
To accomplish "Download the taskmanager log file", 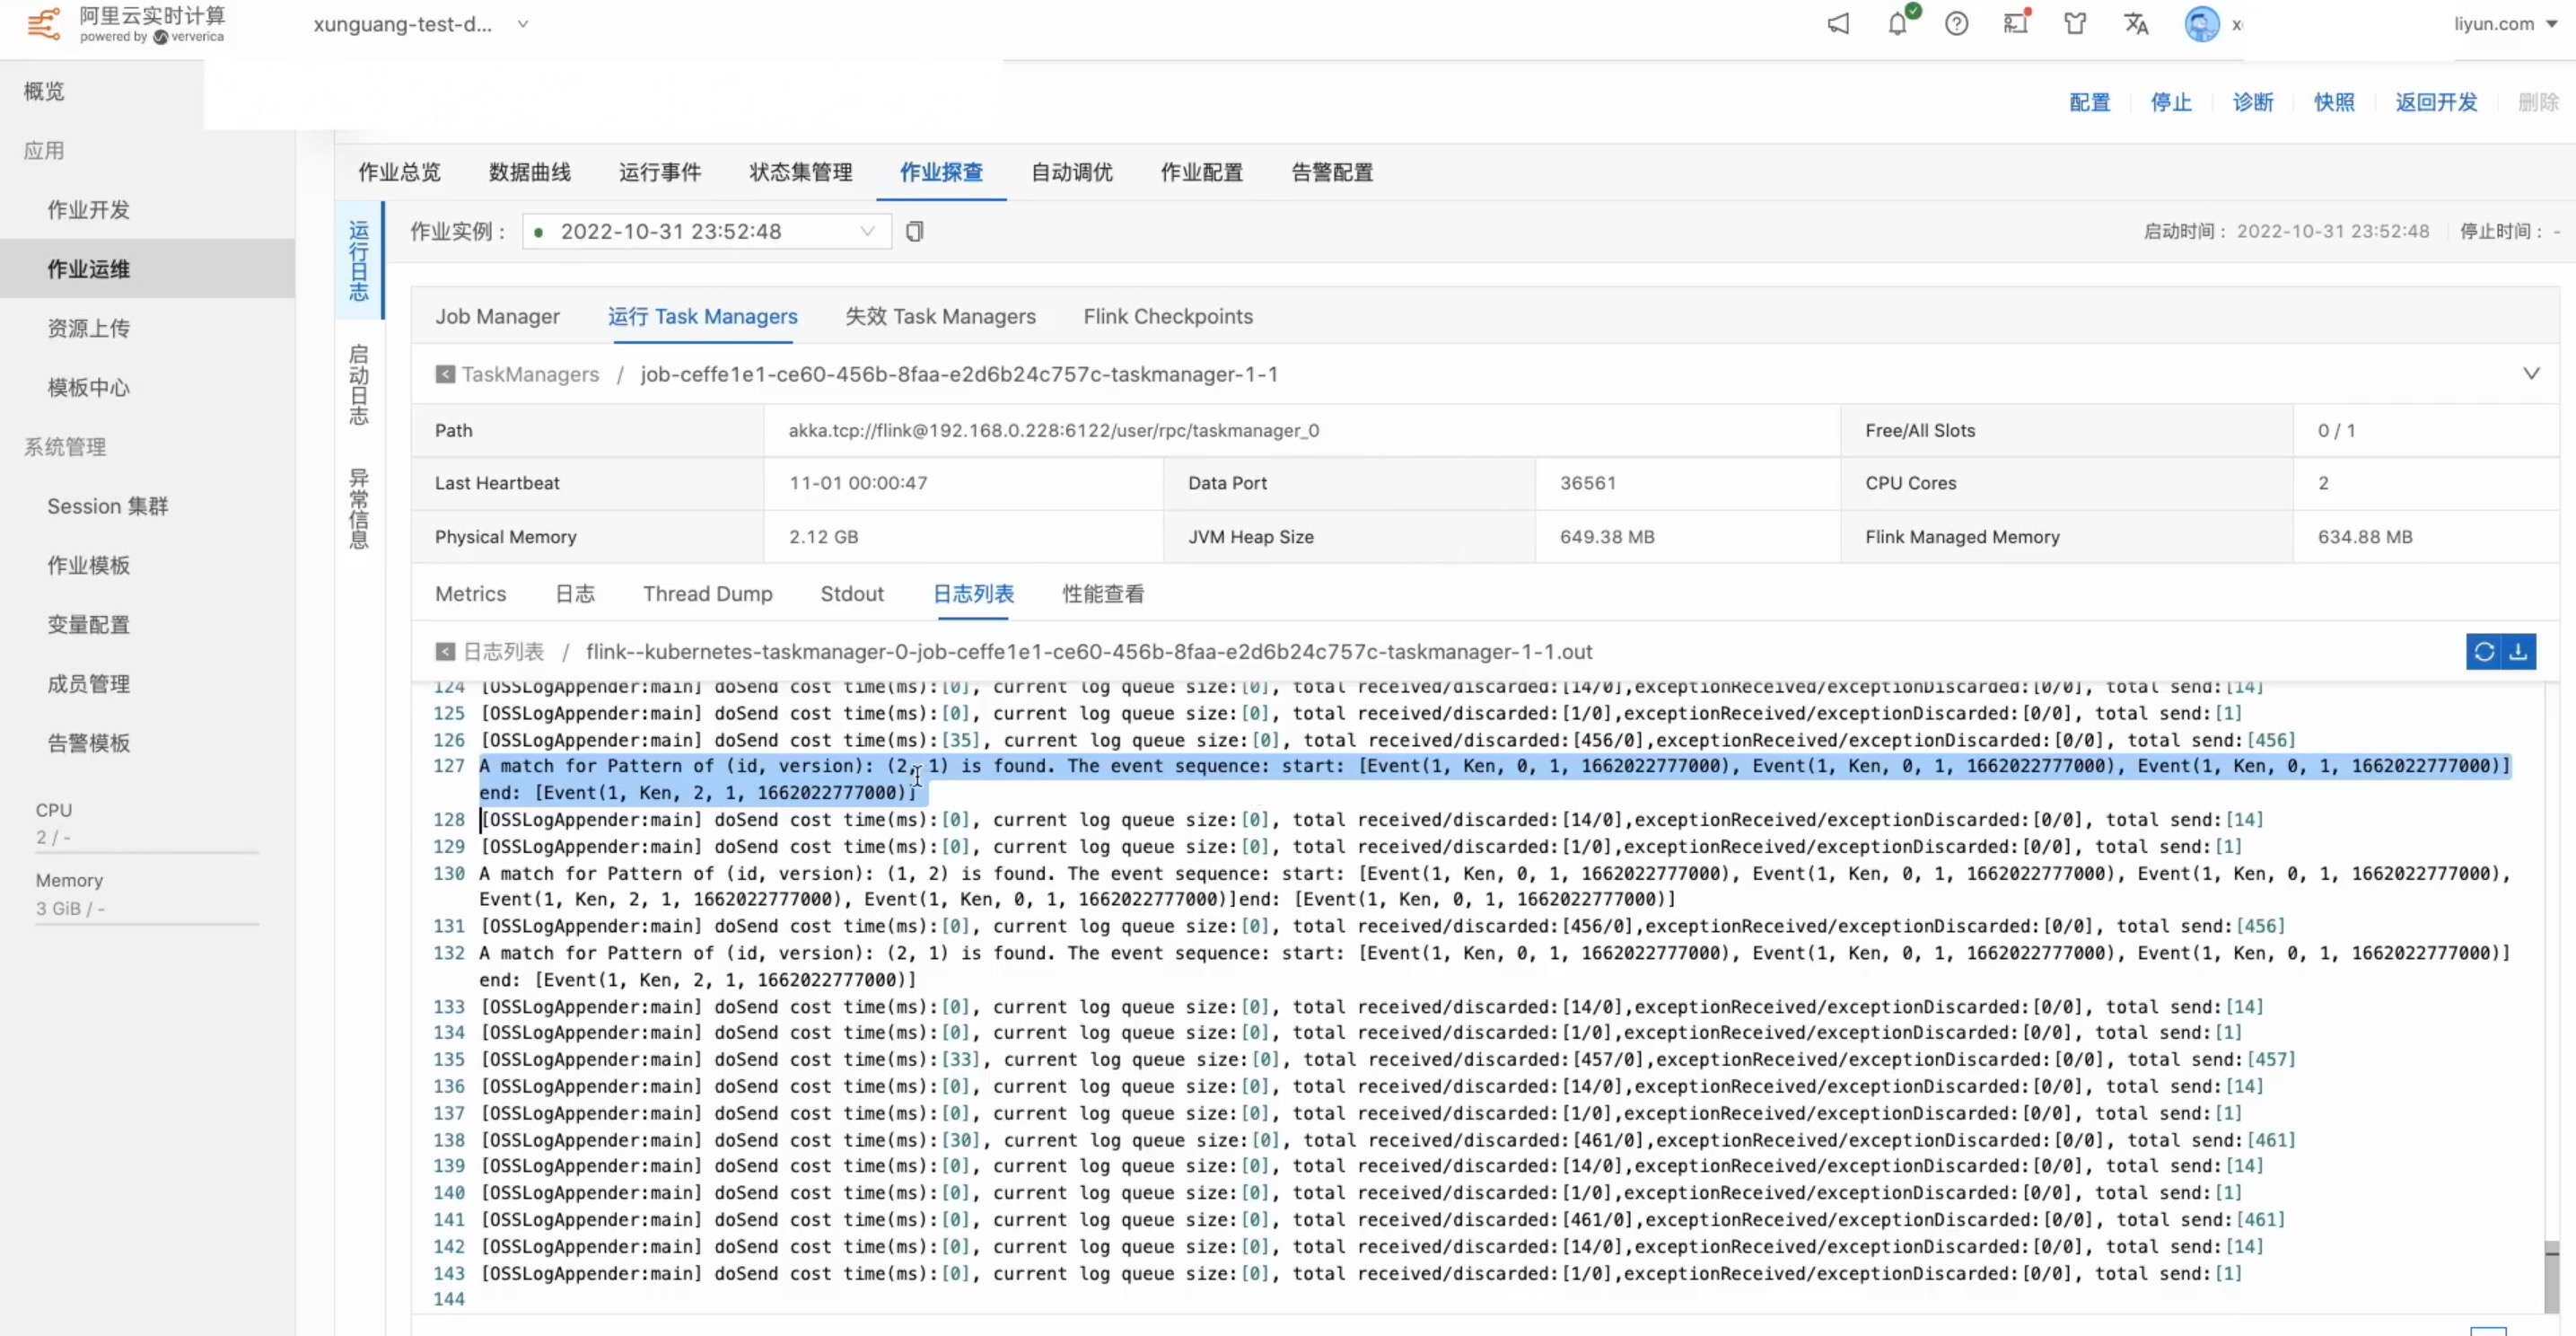I will pyautogui.click(x=2518, y=652).
